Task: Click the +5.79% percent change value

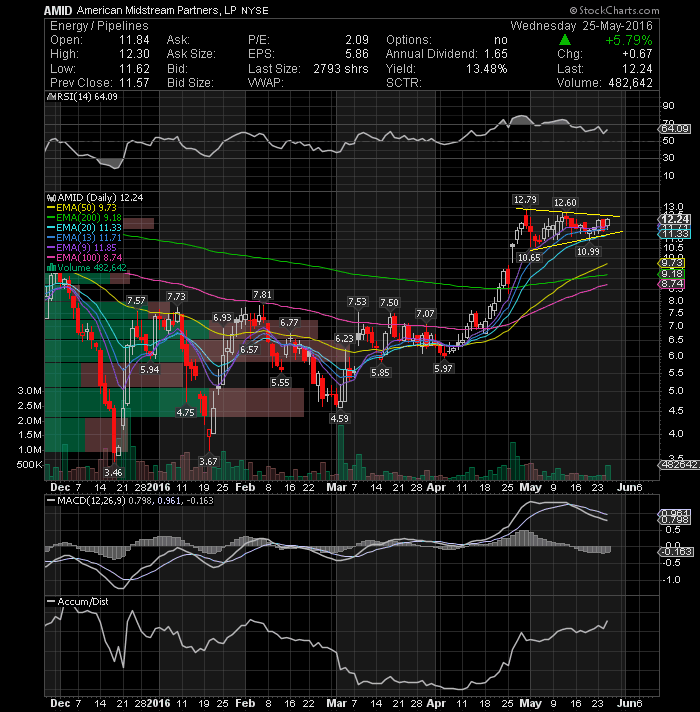Action: click(629, 40)
